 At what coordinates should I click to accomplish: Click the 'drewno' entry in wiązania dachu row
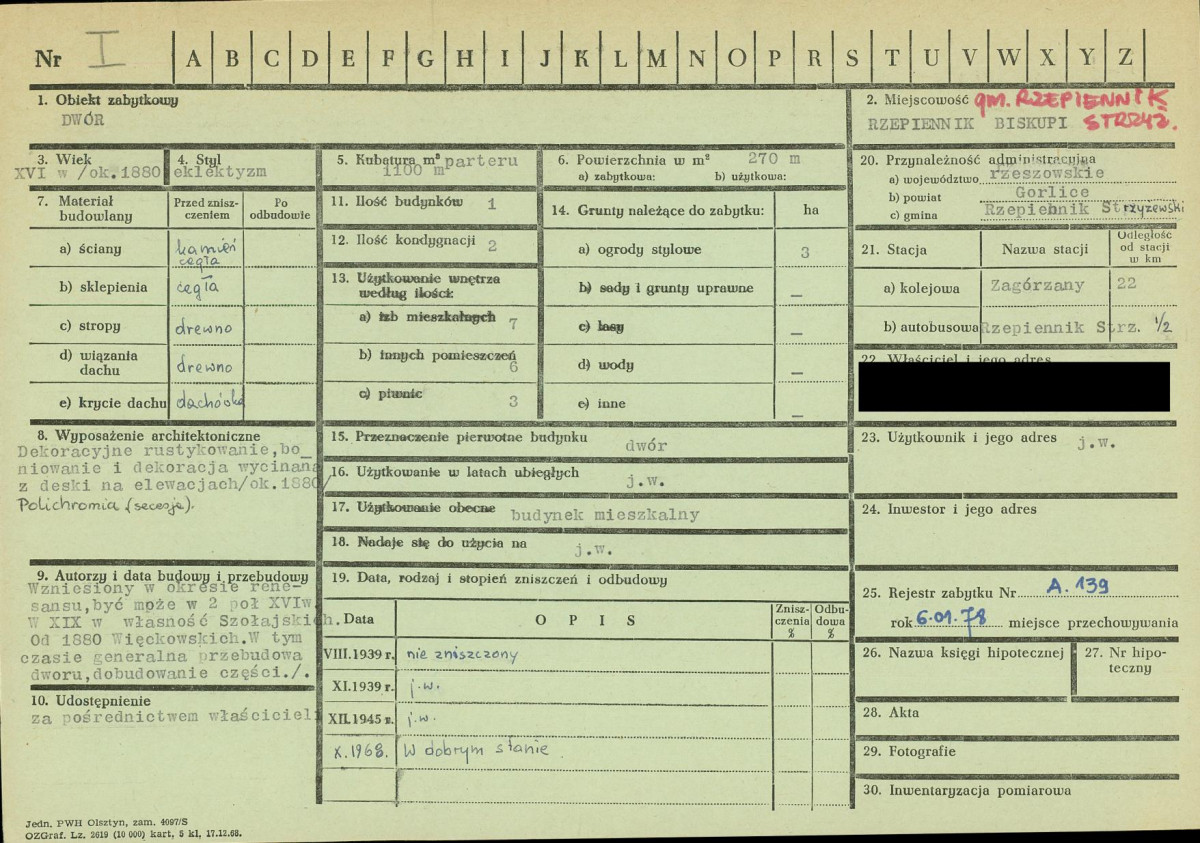203,366
